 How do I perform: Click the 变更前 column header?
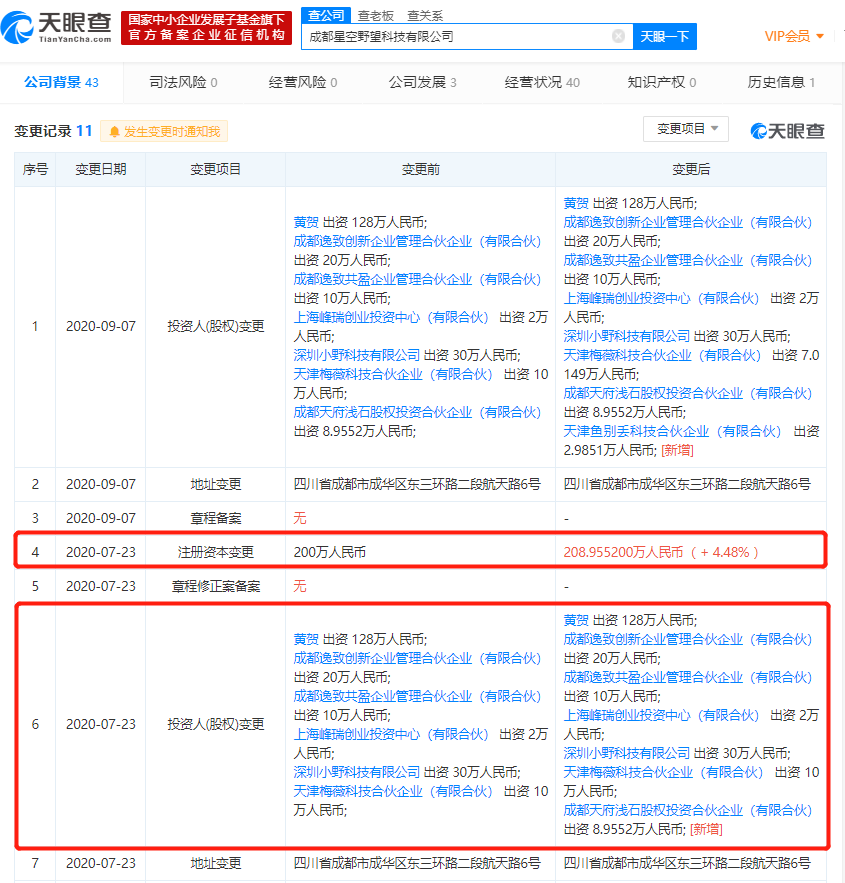coord(421,170)
